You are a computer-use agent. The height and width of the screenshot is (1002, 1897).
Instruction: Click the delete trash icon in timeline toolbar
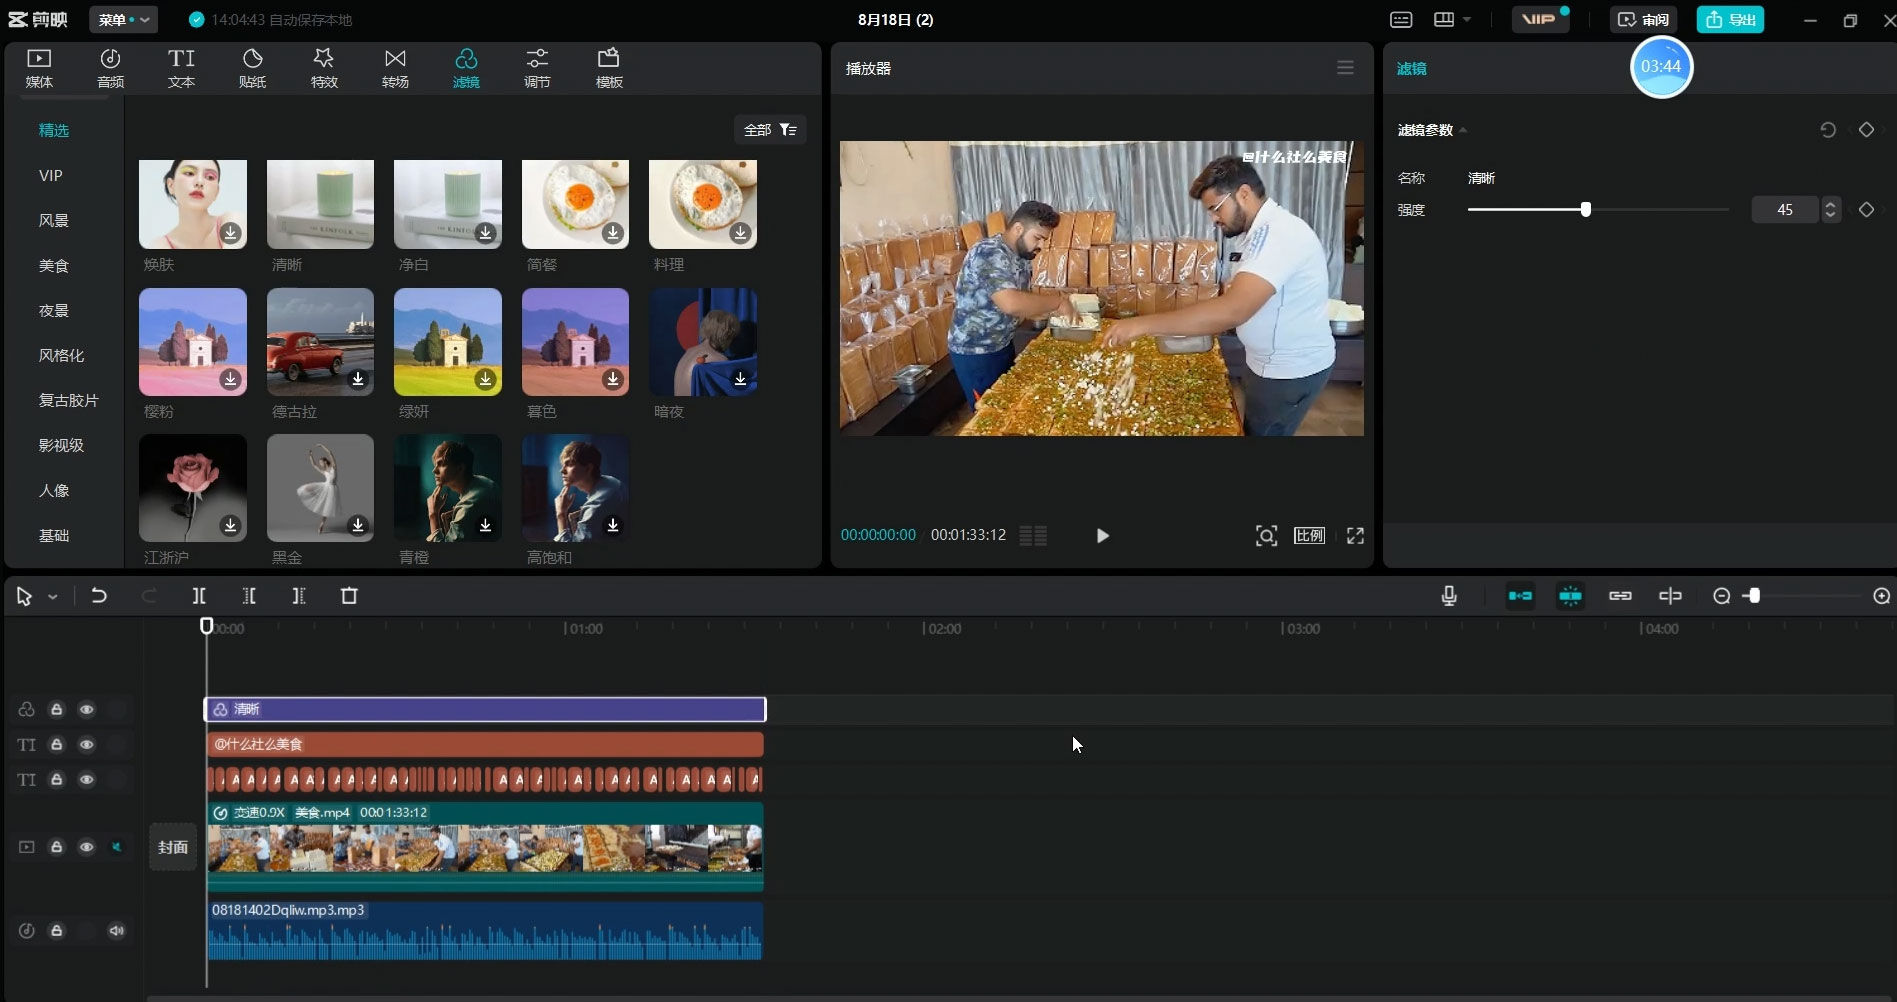coord(349,596)
